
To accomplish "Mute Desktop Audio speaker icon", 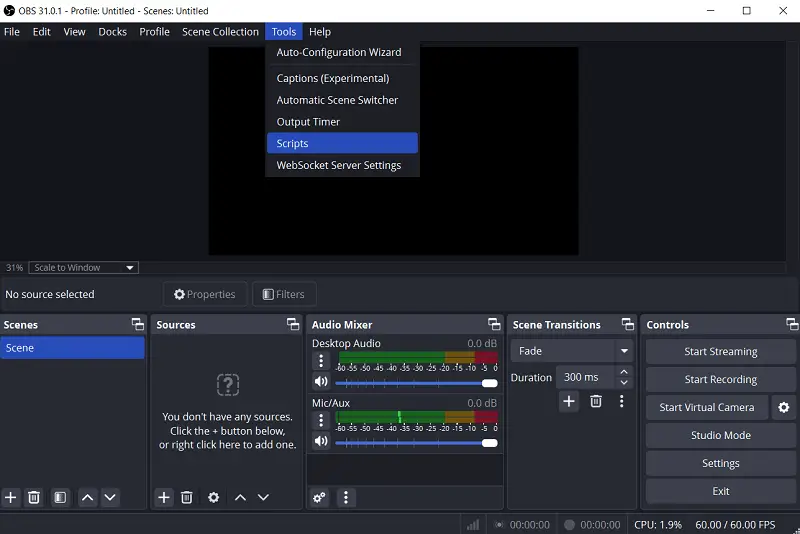I will click(321, 382).
